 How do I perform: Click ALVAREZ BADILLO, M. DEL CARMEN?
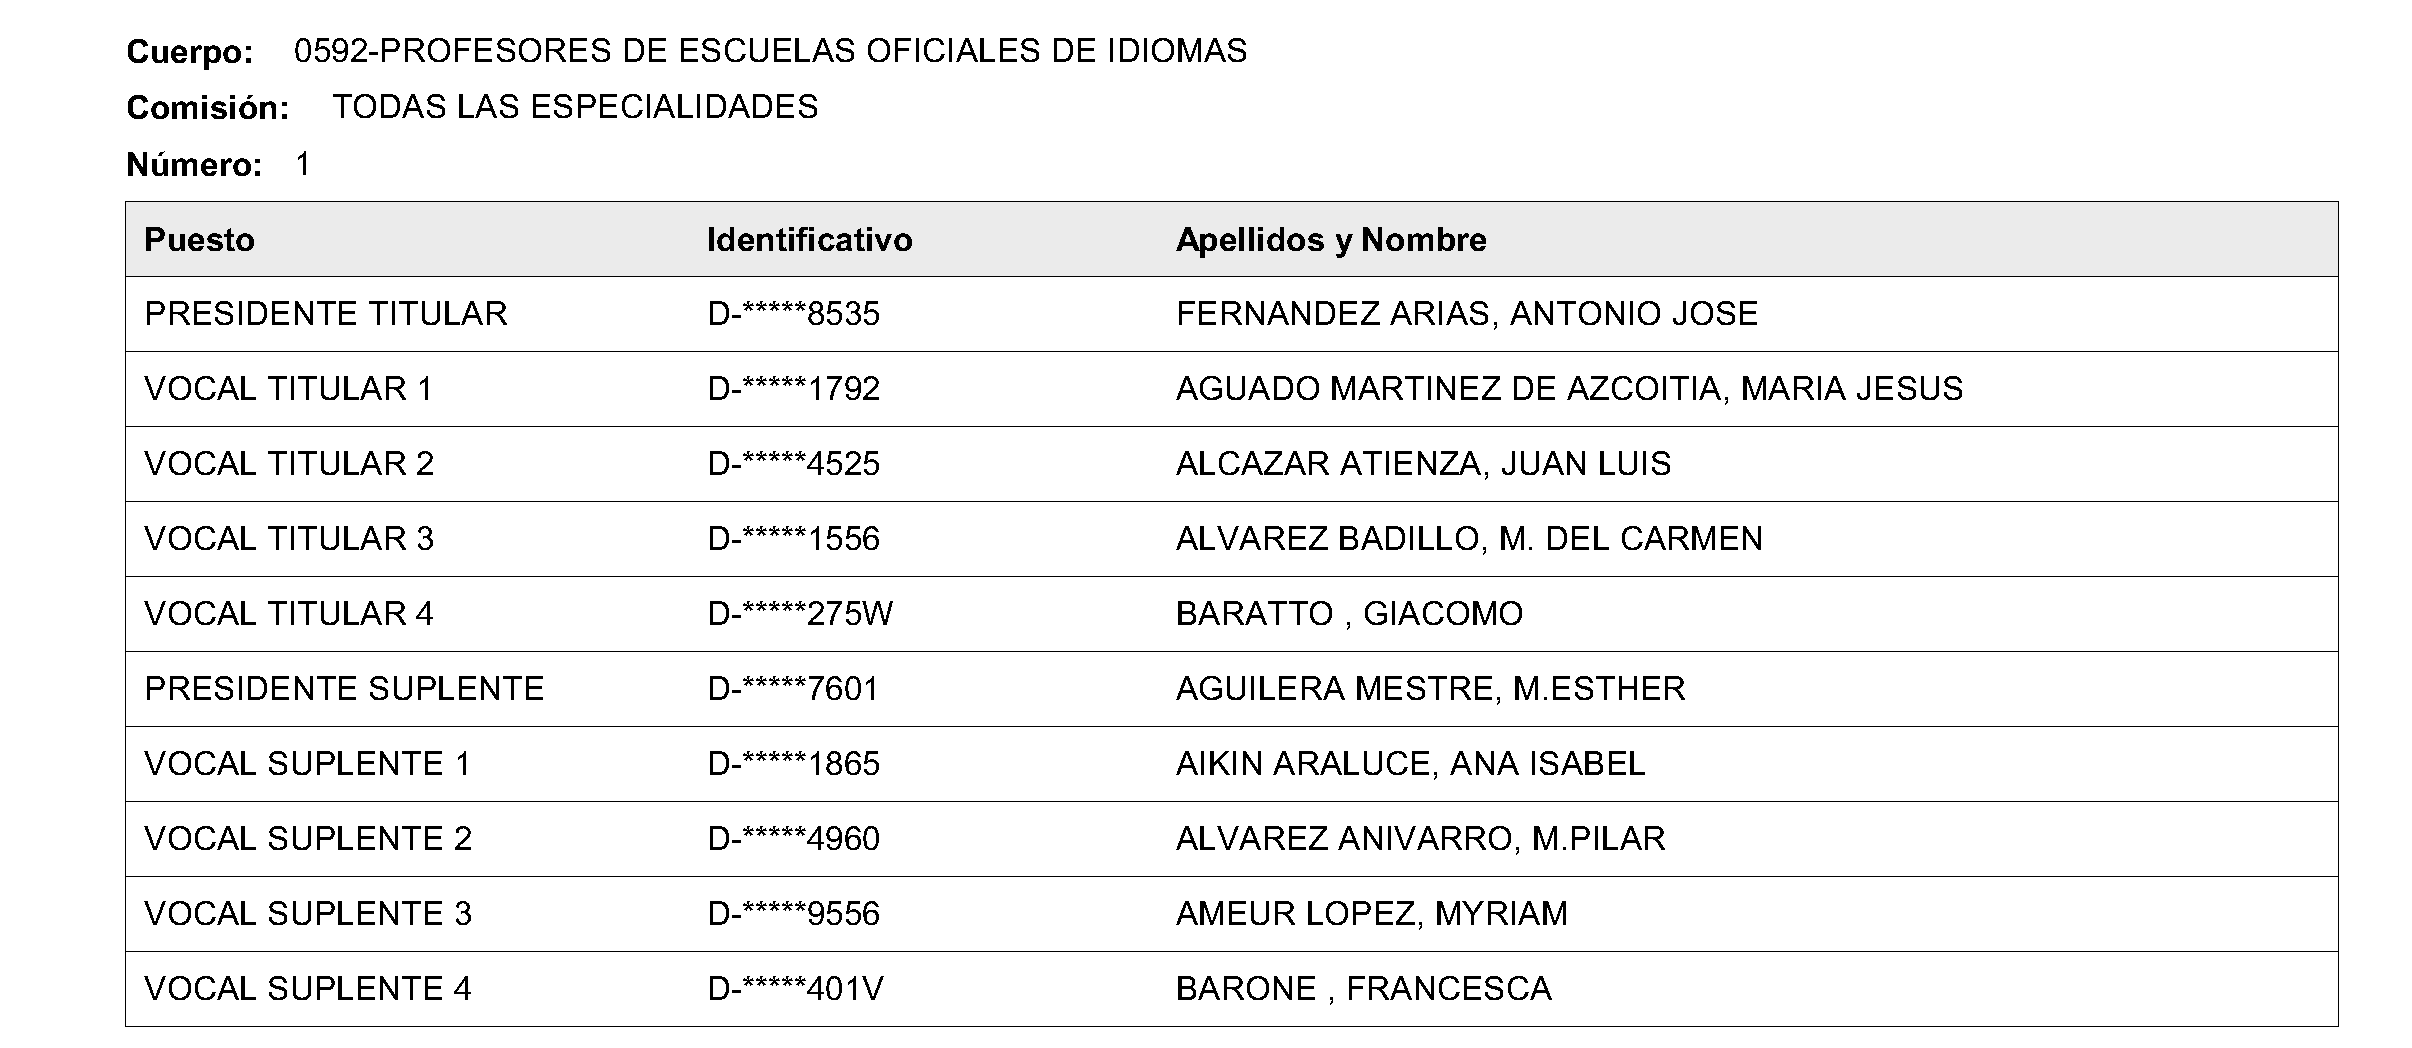click(1470, 539)
